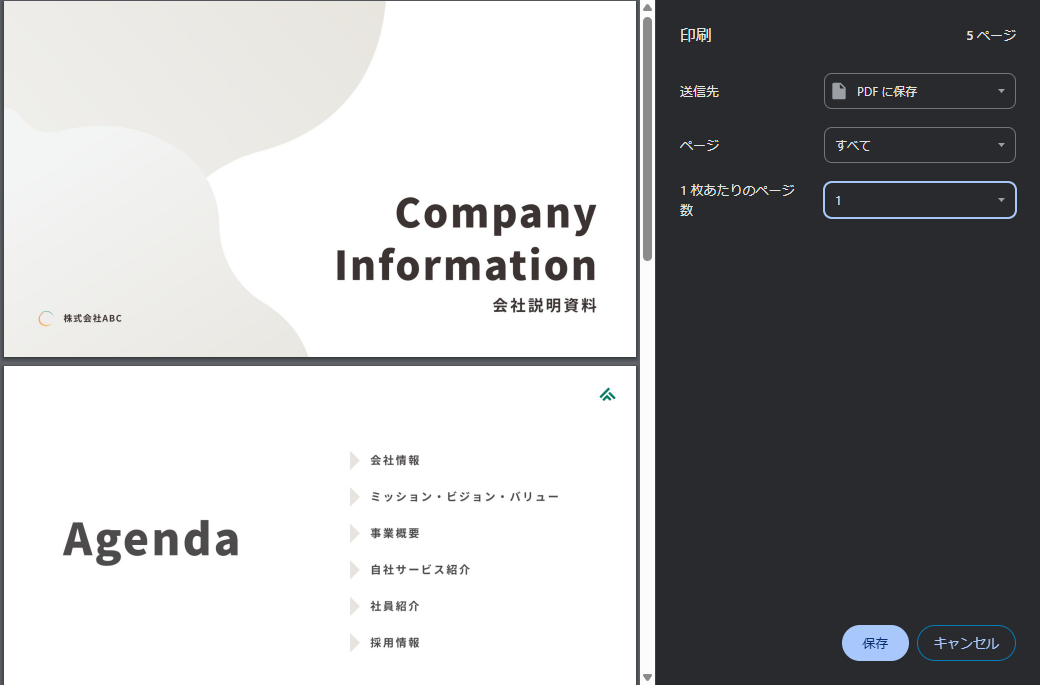Click the preview scrollbar down arrow

(647, 678)
